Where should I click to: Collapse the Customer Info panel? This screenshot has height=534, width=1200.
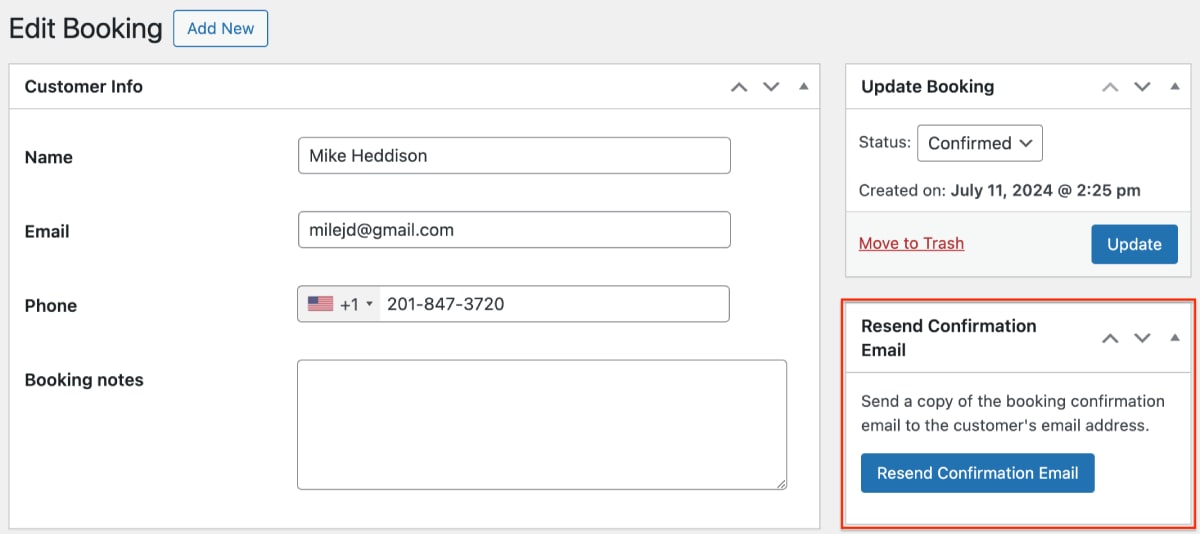point(803,87)
